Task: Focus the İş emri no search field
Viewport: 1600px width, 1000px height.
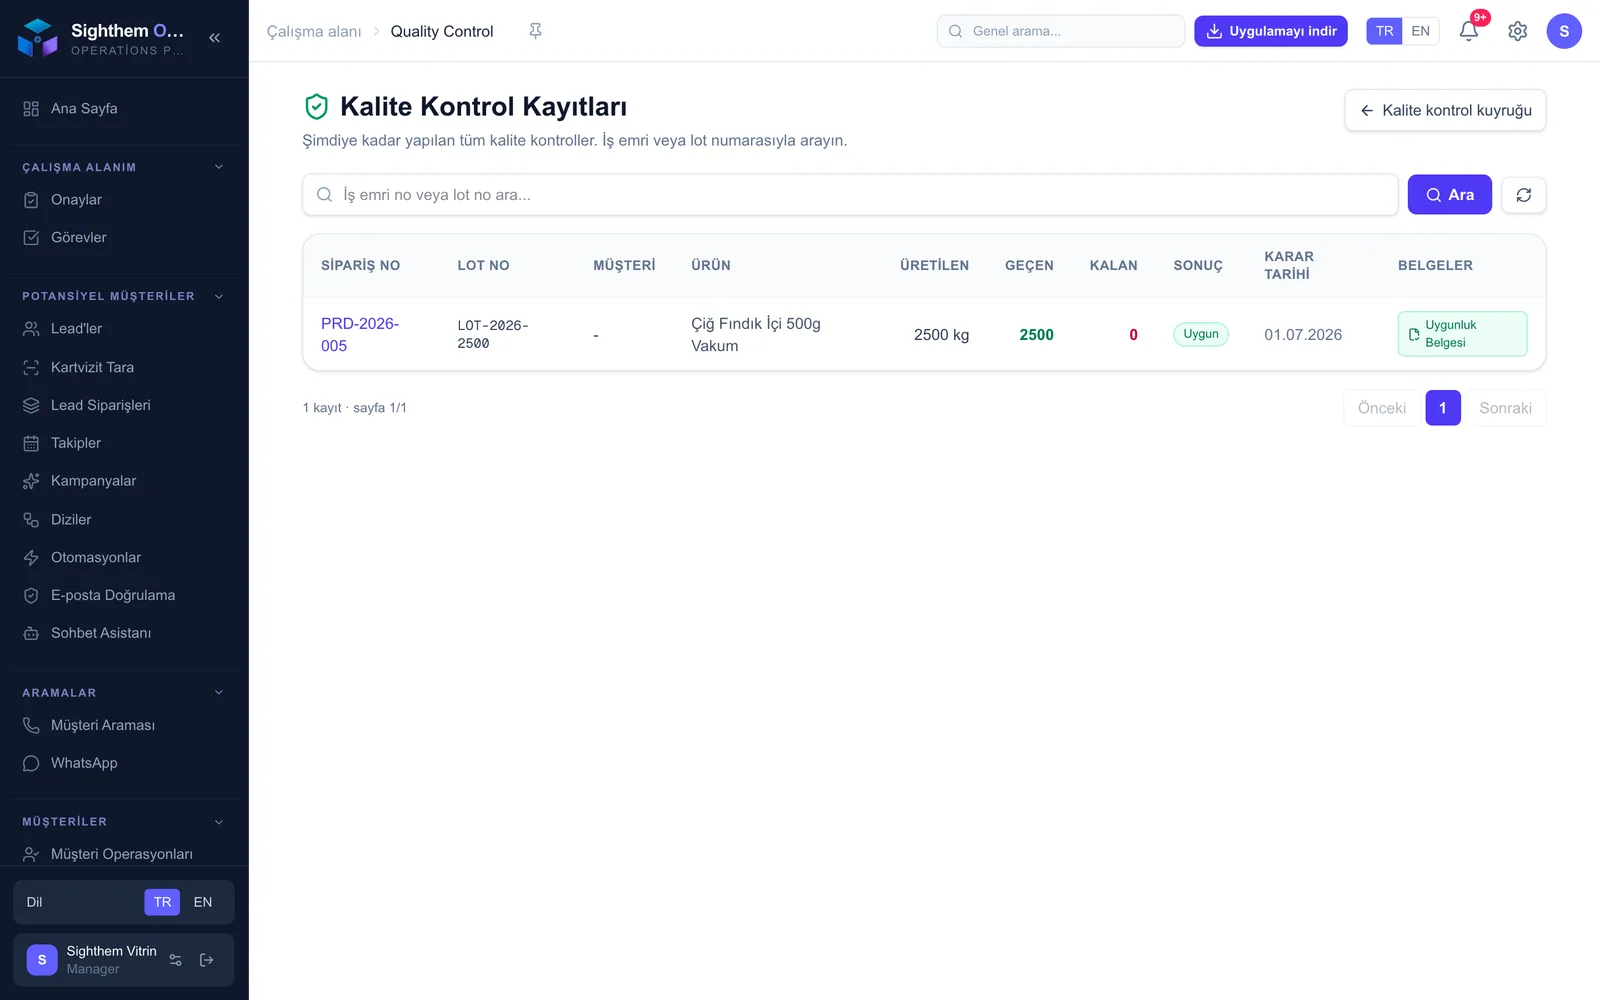Action: coord(850,195)
